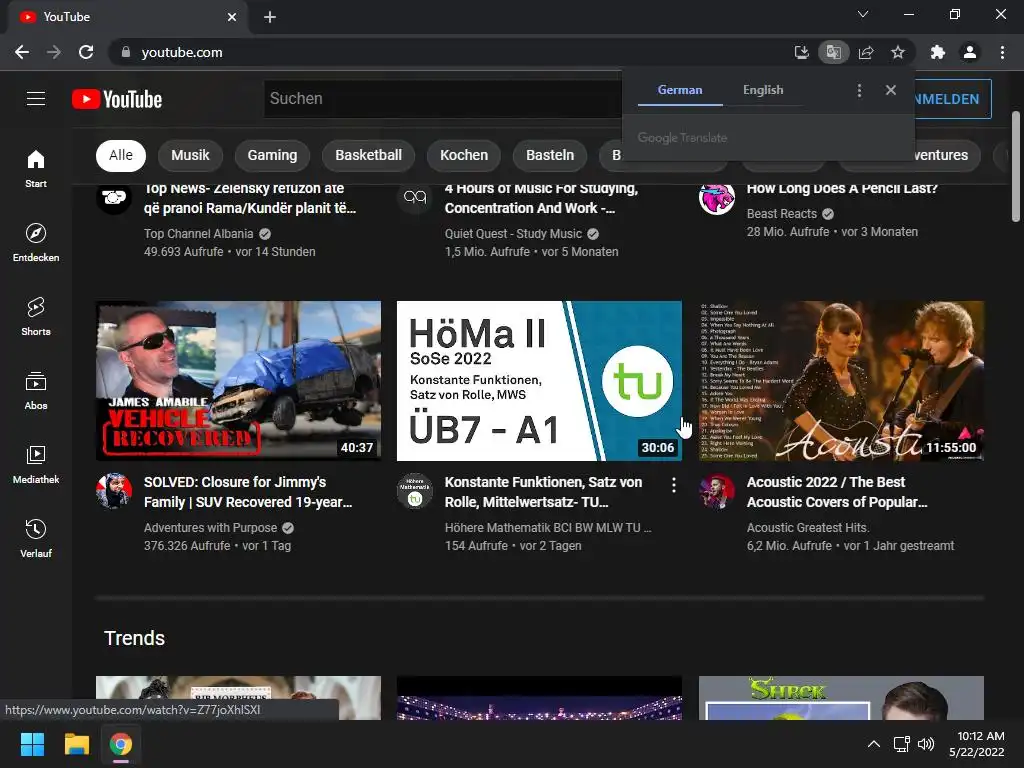Click the Google Translate icon in address bar
Image resolution: width=1024 pixels, height=768 pixels.
(833, 52)
